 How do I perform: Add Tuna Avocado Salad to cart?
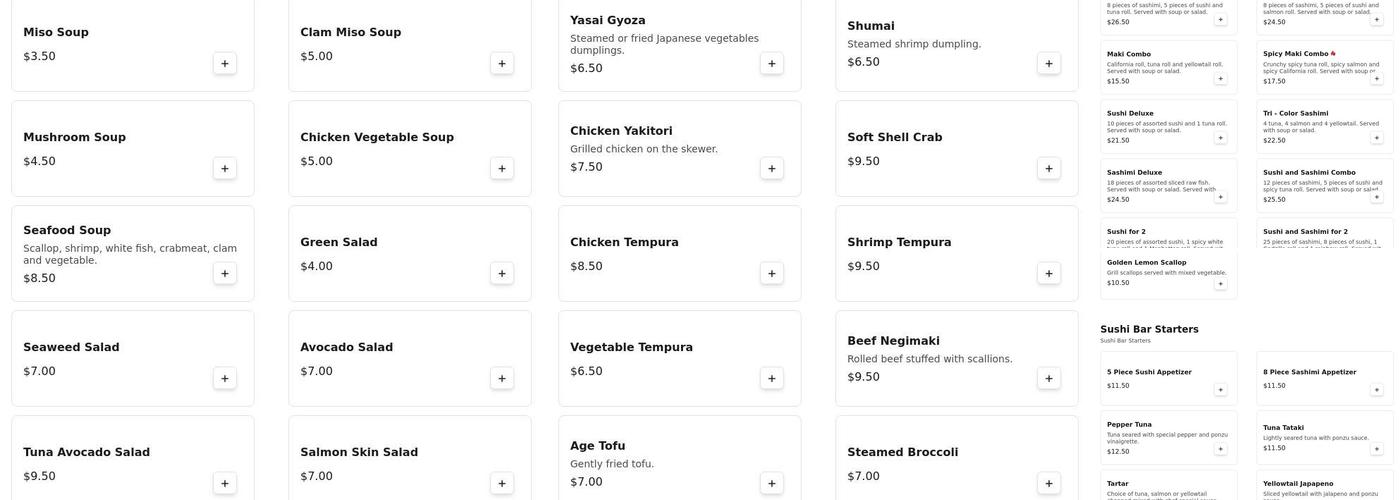click(x=225, y=484)
